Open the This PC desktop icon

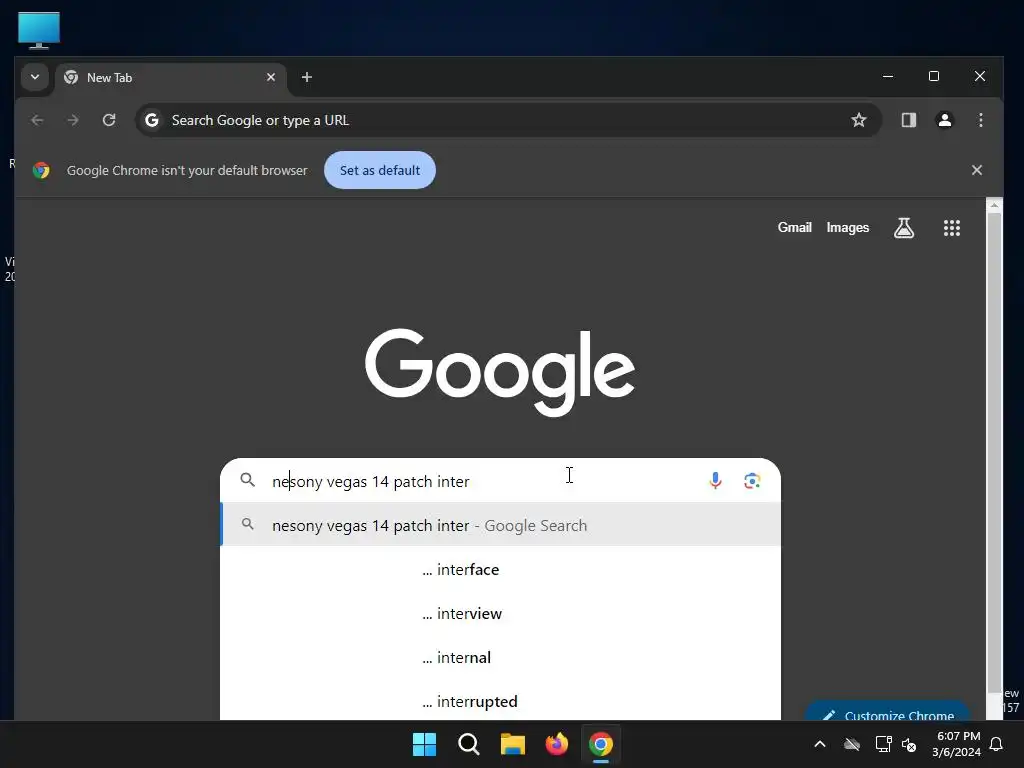pos(39,30)
